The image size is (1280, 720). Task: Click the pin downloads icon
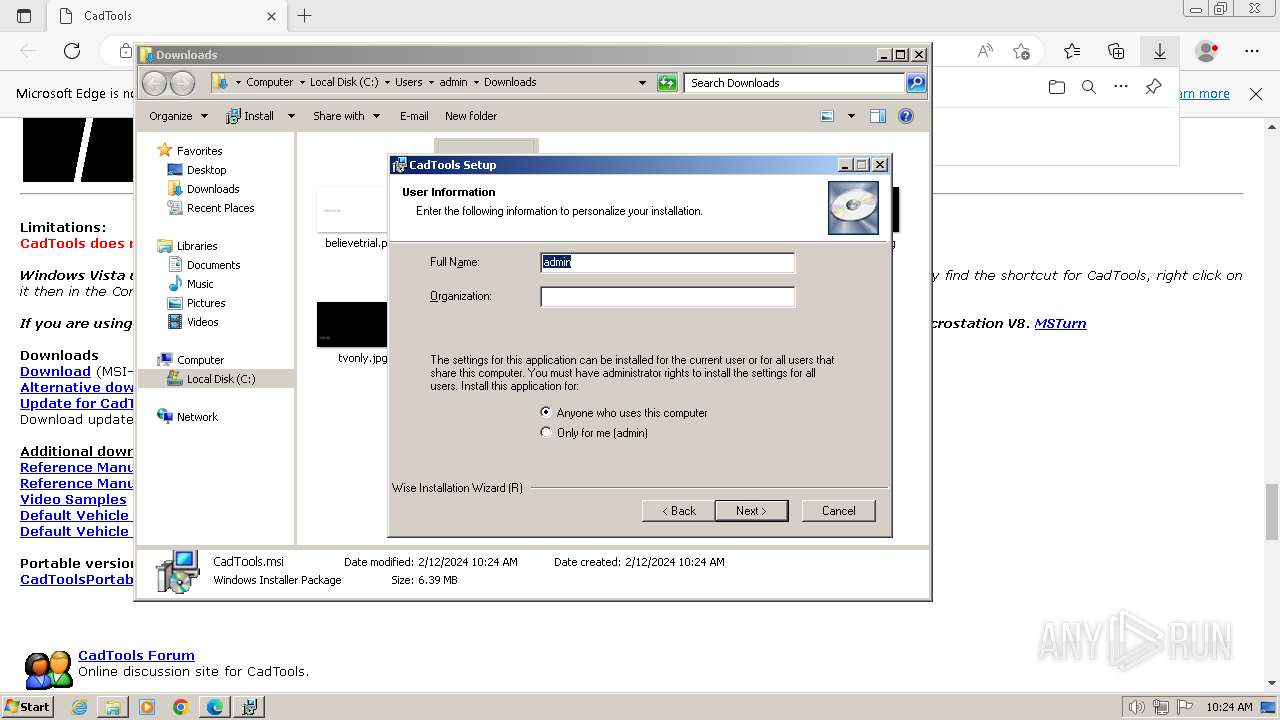point(1153,87)
